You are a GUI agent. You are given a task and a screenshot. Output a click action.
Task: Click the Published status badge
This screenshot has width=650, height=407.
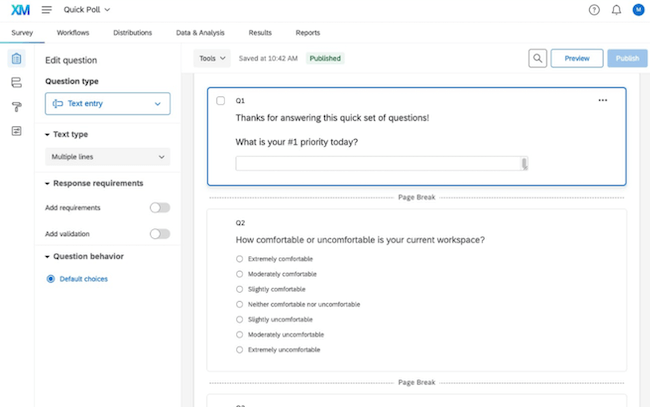[325, 58]
